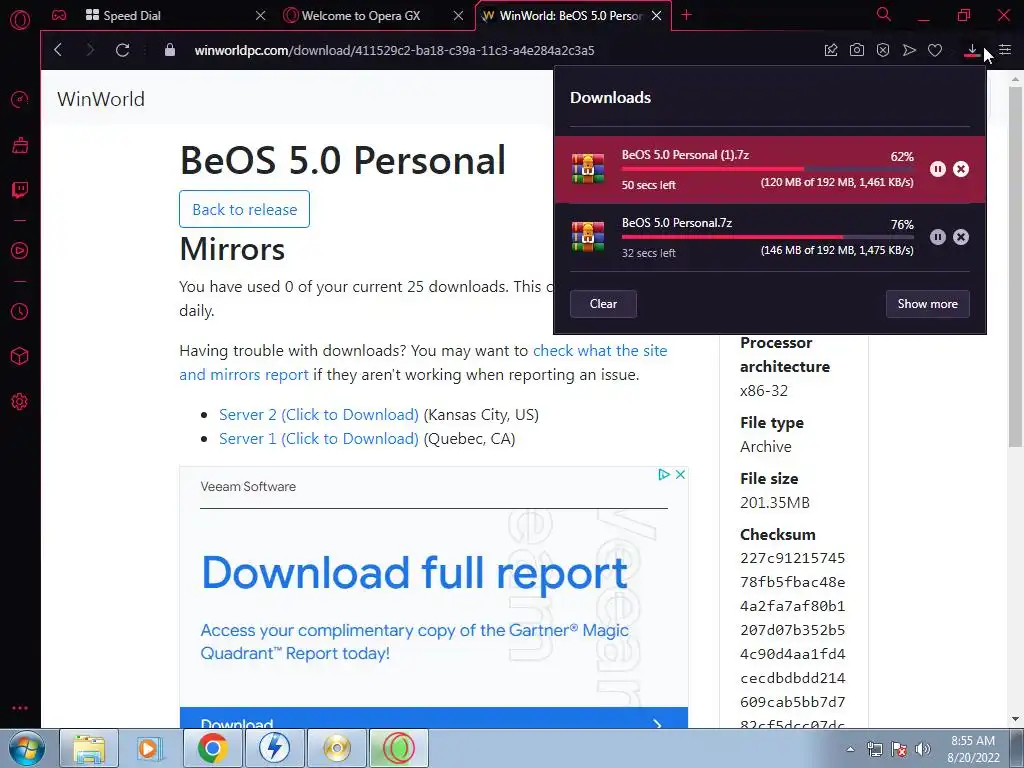Click the ad's blue Download button
The width and height of the screenshot is (1024, 768).
(434, 718)
